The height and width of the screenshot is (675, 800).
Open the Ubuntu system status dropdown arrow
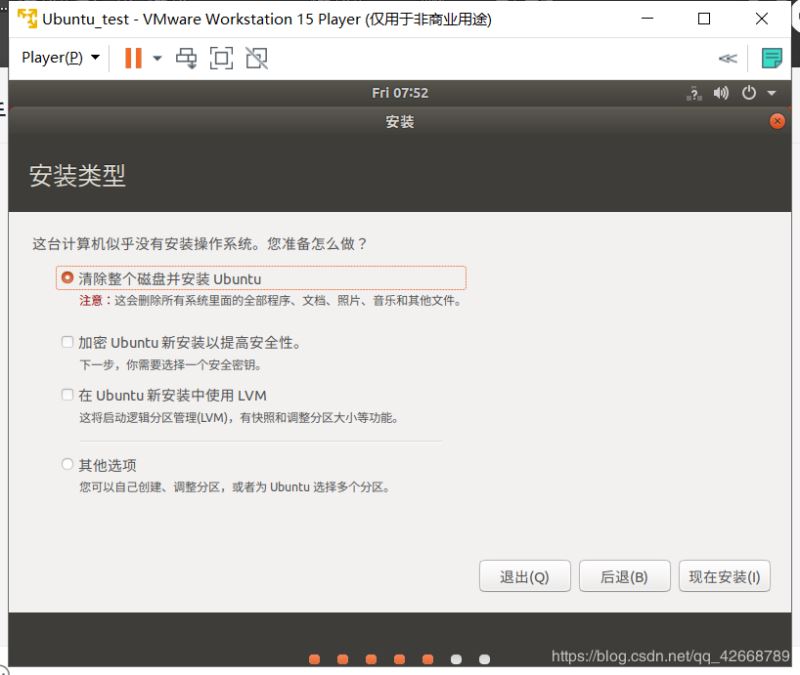coord(771,92)
